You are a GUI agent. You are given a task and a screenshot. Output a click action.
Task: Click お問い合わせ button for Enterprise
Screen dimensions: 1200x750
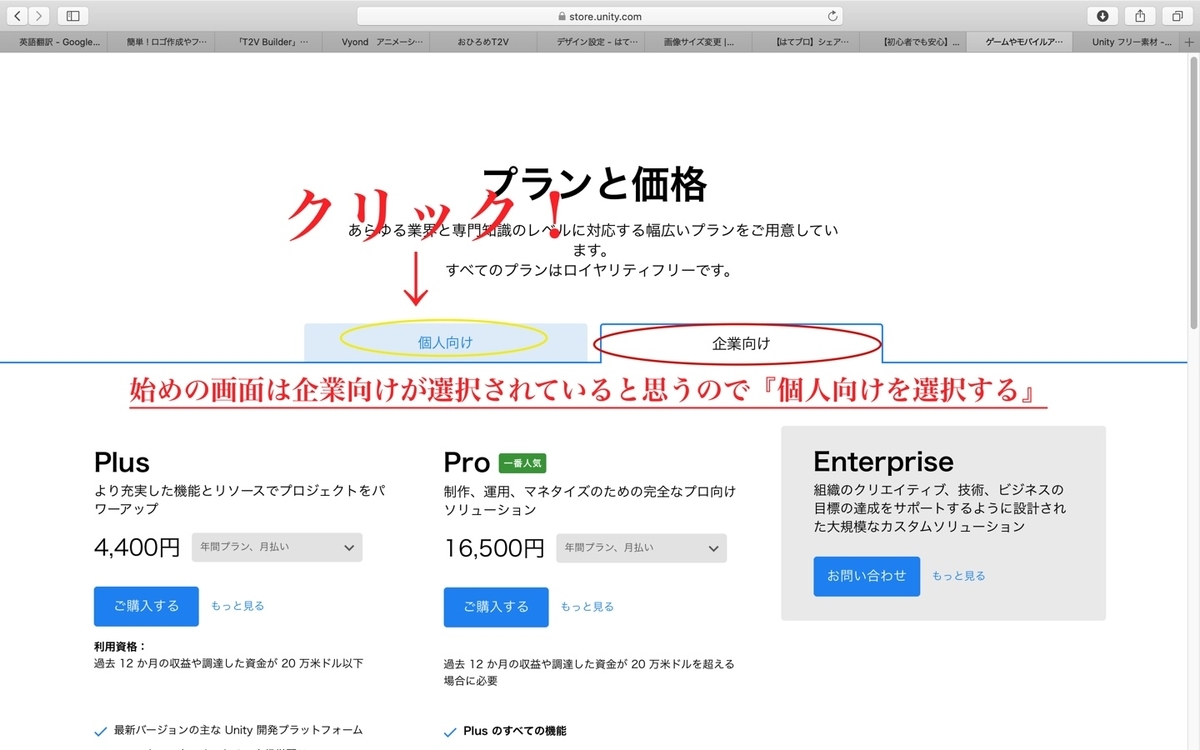point(866,576)
